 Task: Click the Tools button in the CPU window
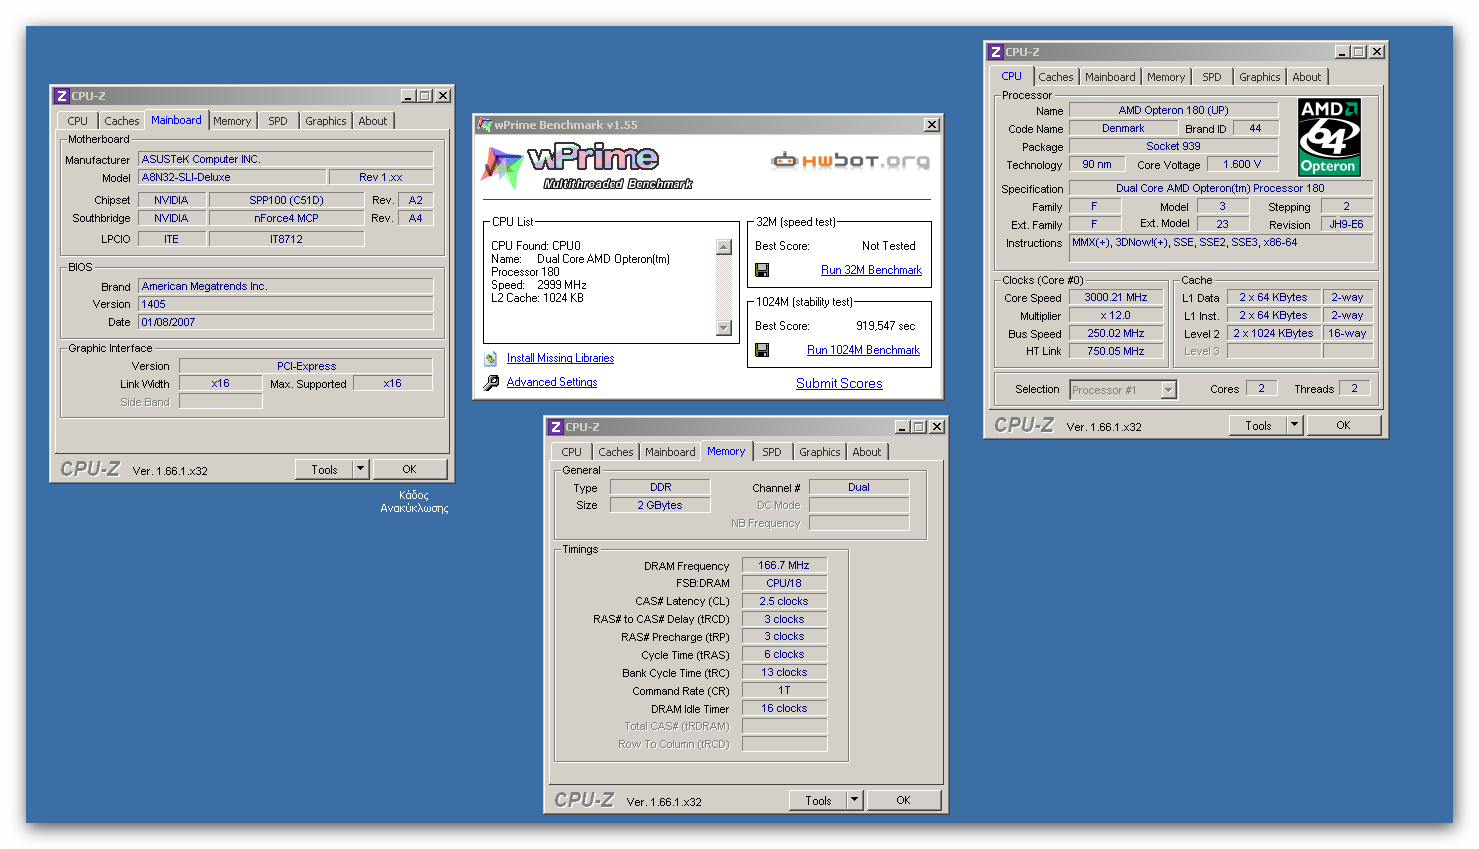1258,425
